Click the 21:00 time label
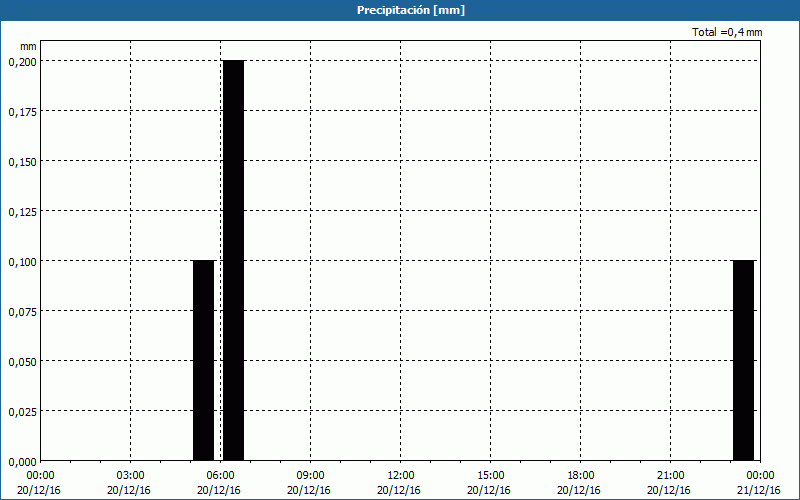Viewport: 800px width, 500px height. (670, 476)
